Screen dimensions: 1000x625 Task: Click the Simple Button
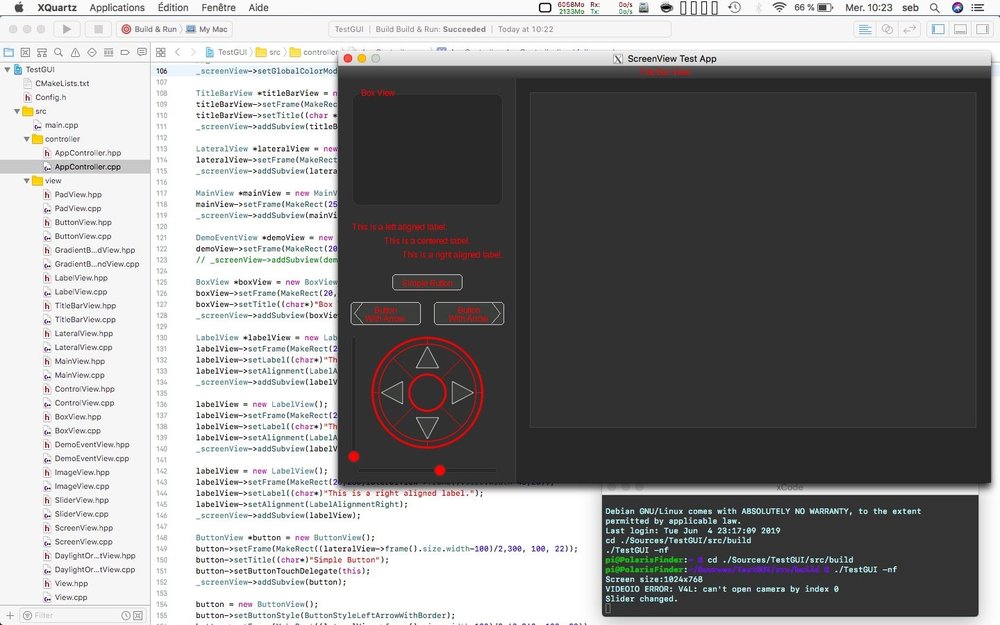point(427,283)
